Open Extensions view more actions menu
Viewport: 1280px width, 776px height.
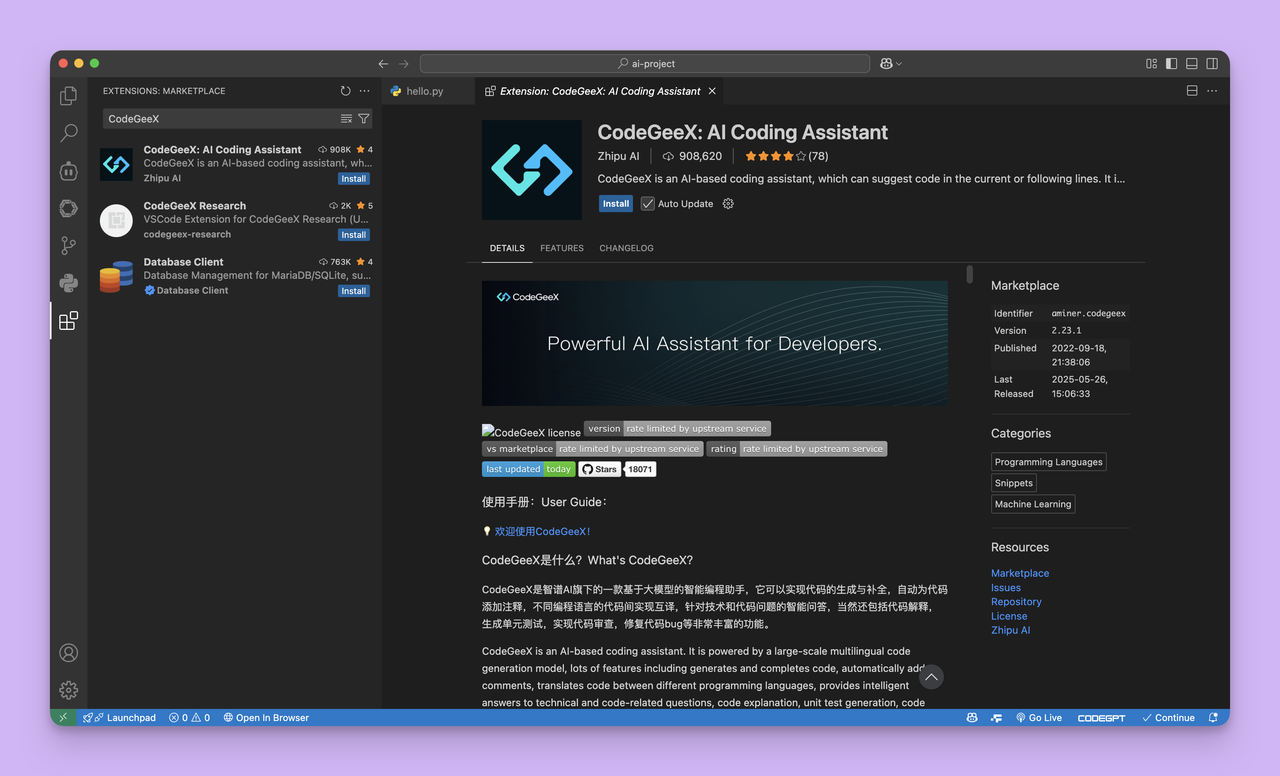(x=364, y=91)
